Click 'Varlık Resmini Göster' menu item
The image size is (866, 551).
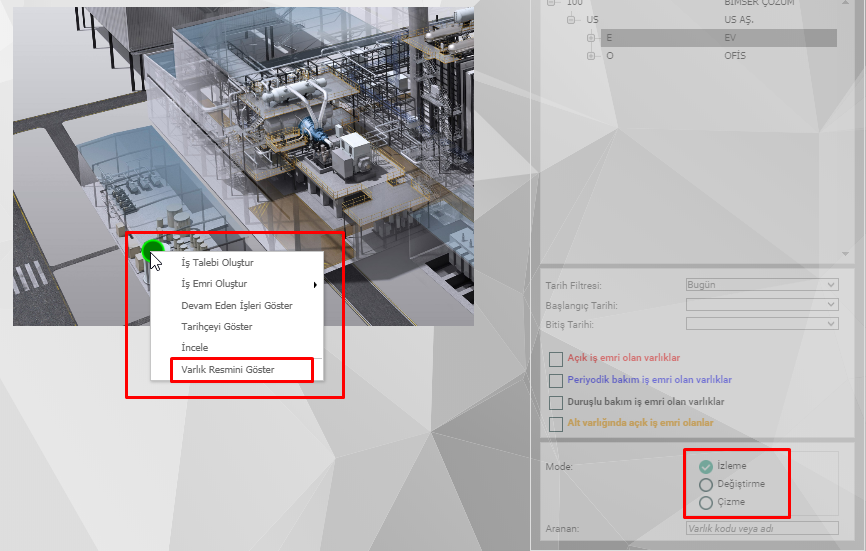tap(228, 369)
